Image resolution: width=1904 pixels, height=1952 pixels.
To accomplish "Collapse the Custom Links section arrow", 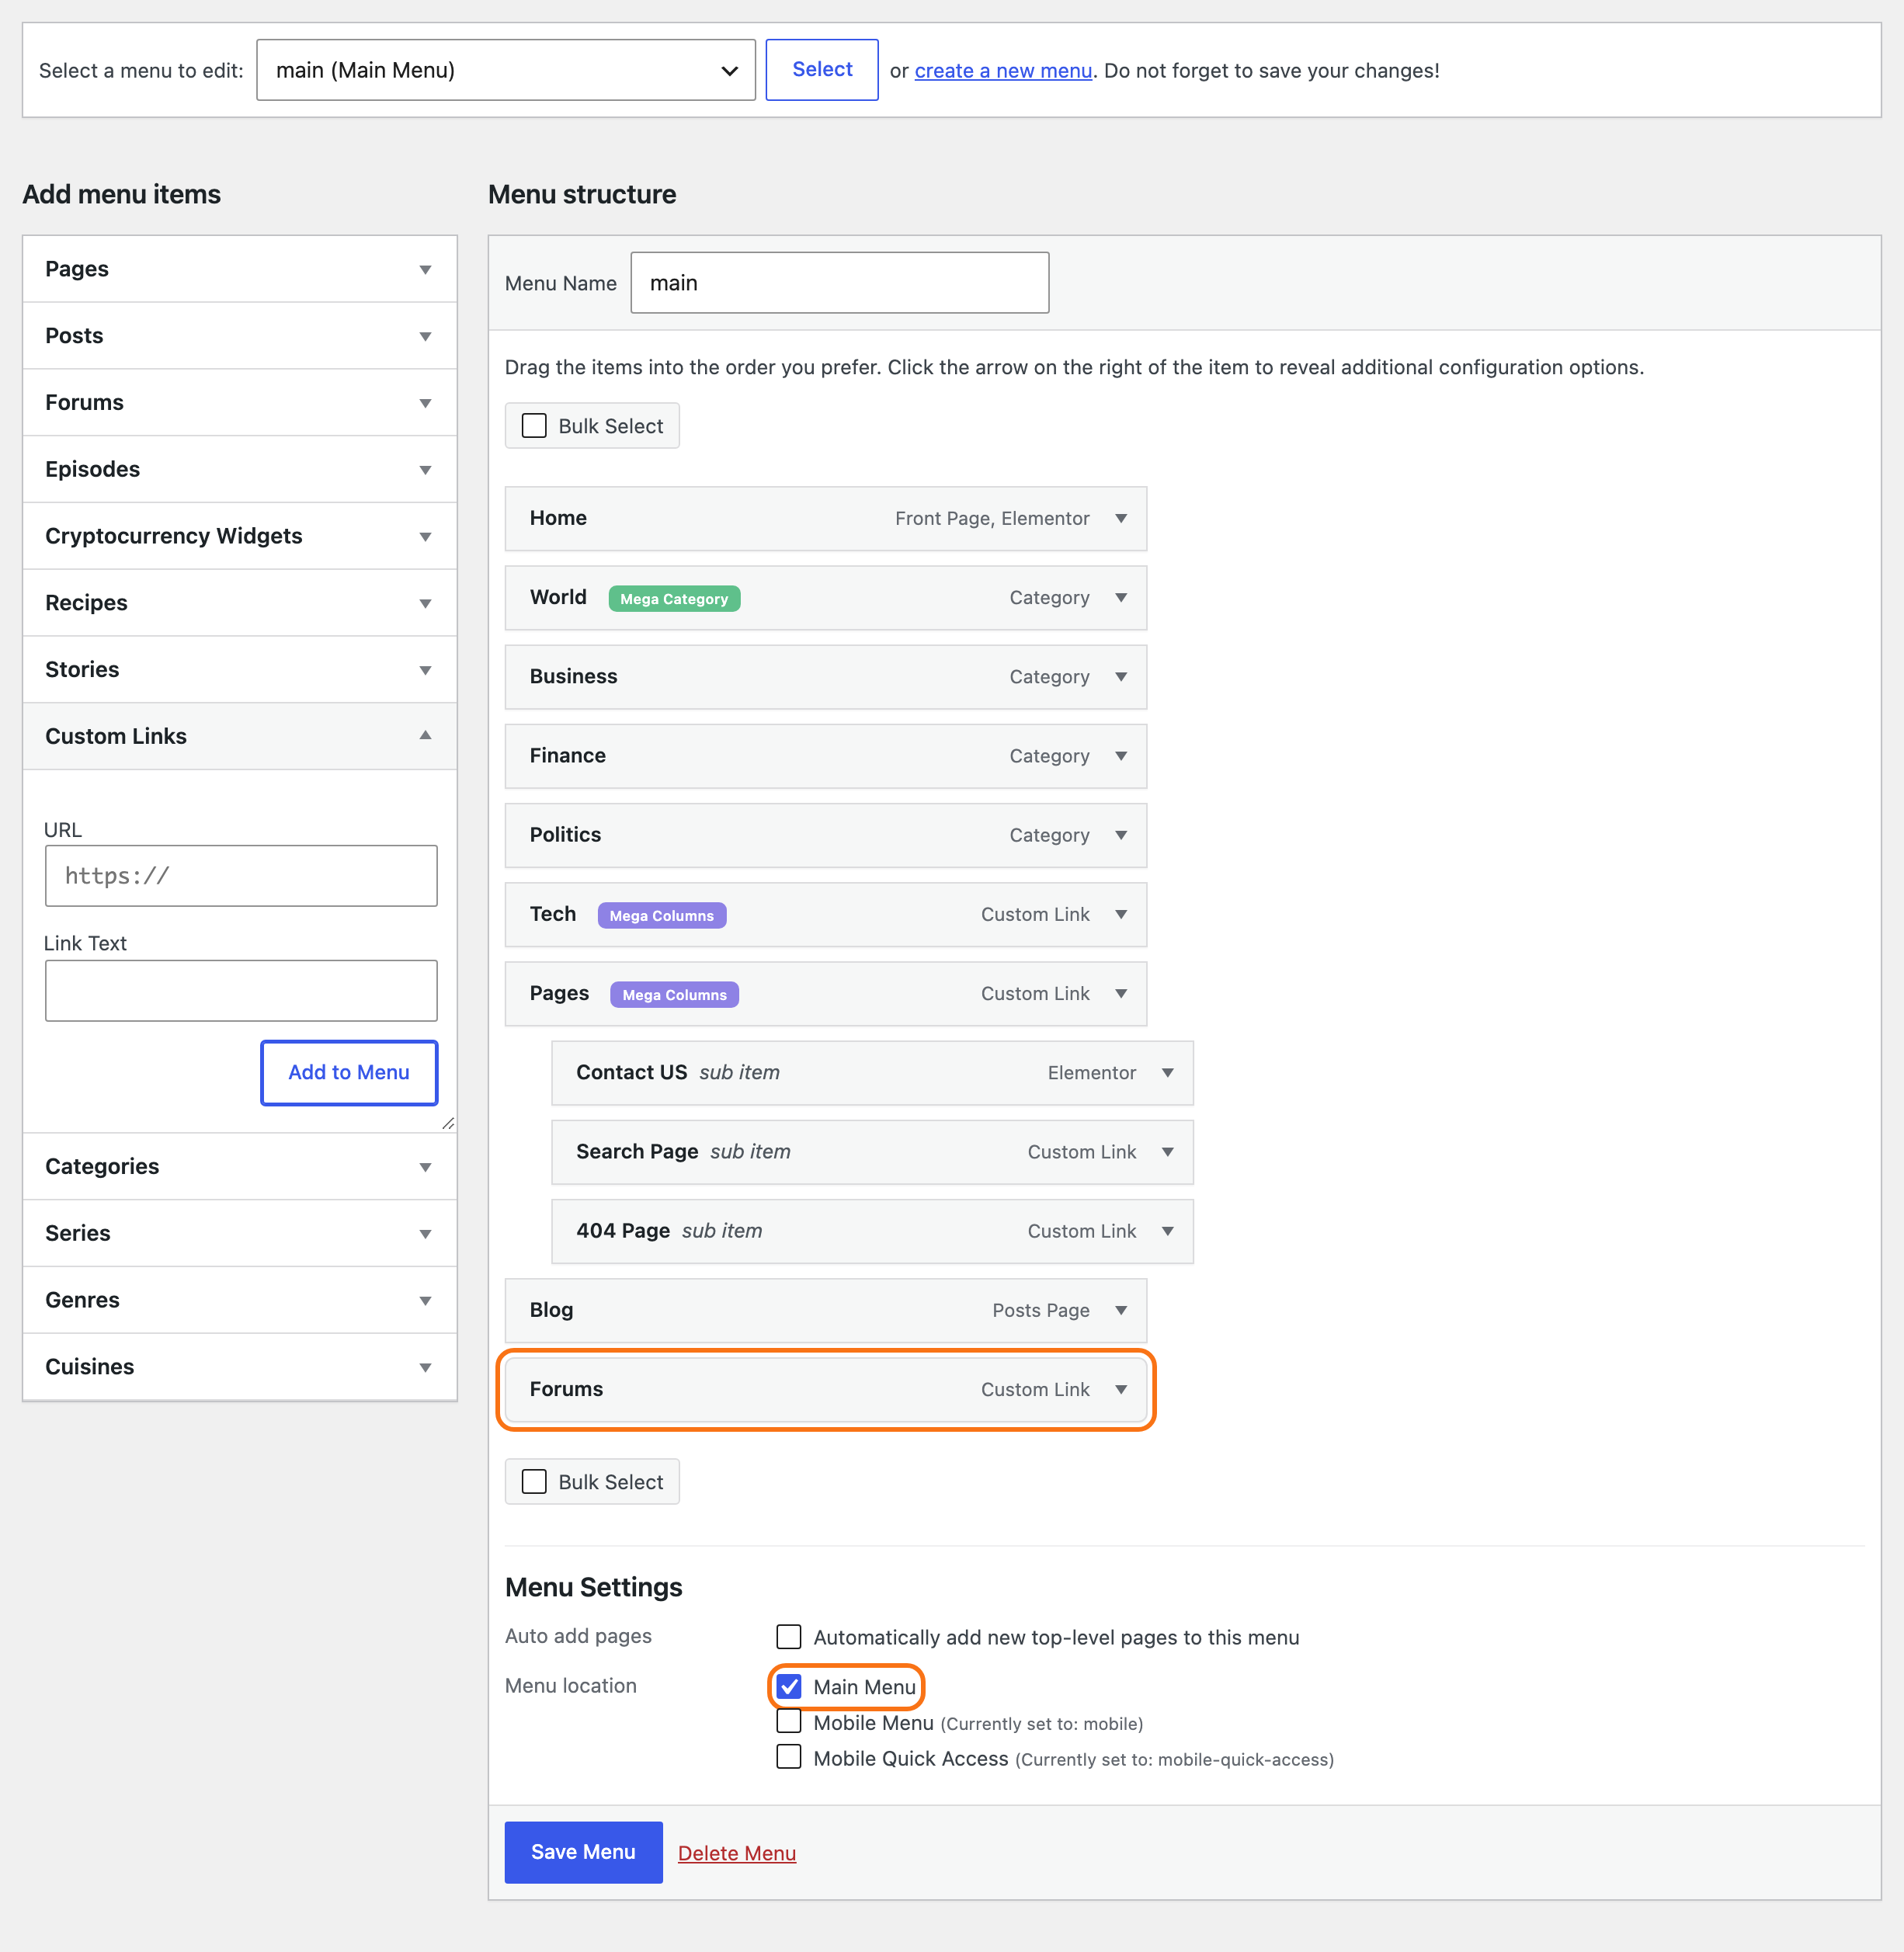I will pyautogui.click(x=425, y=735).
